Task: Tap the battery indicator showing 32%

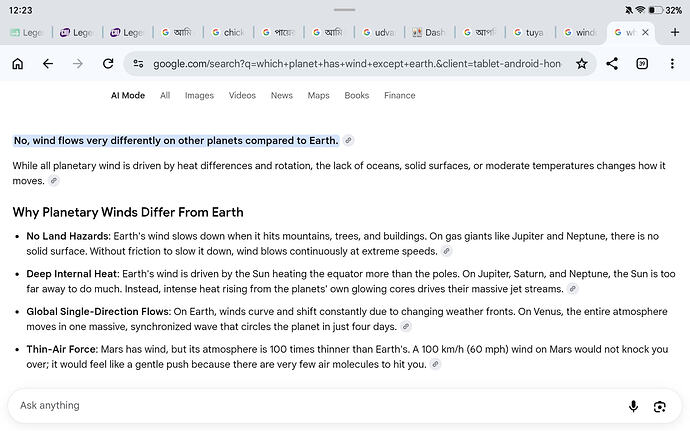Action: [x=665, y=10]
